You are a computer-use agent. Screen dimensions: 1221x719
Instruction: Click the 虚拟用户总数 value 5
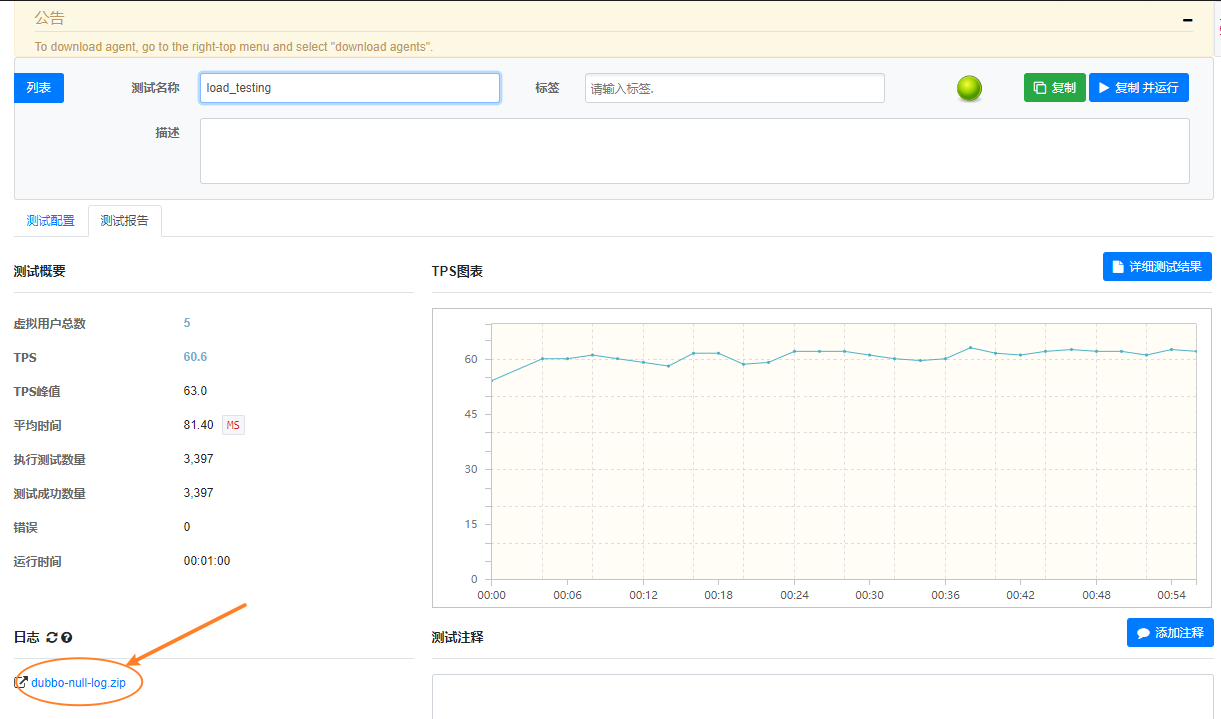tap(187, 323)
